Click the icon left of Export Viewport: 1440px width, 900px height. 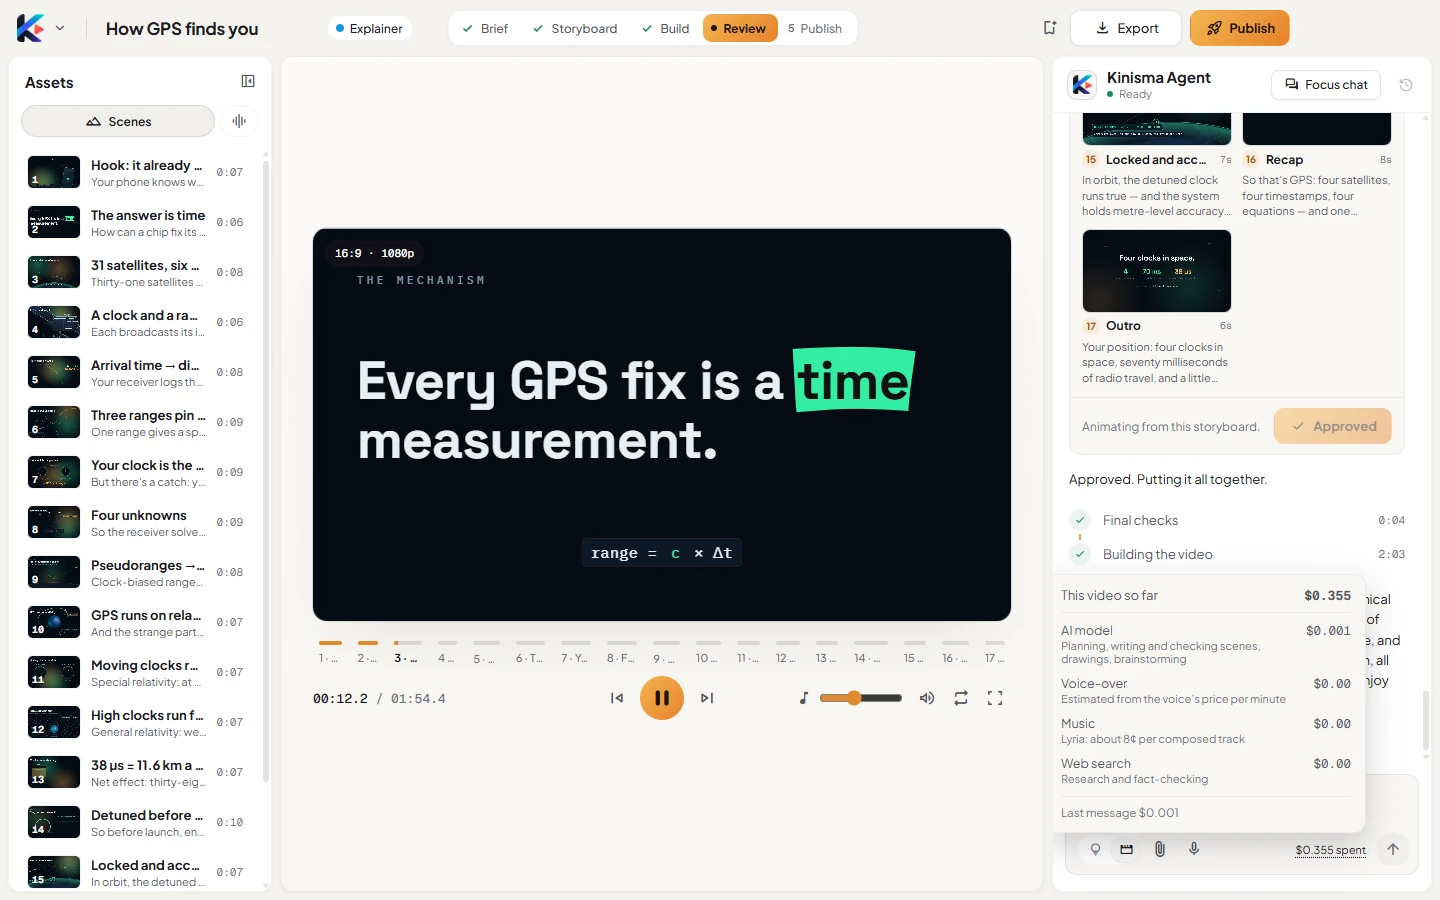coord(1049,28)
